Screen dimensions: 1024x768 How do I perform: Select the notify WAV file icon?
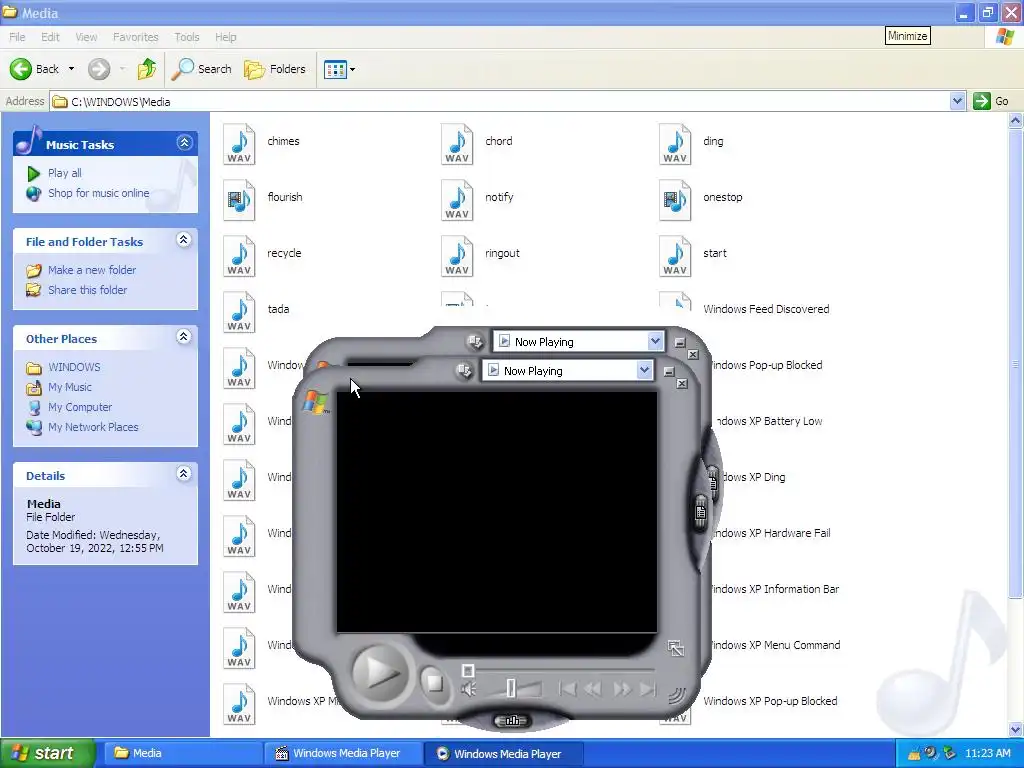(x=457, y=200)
